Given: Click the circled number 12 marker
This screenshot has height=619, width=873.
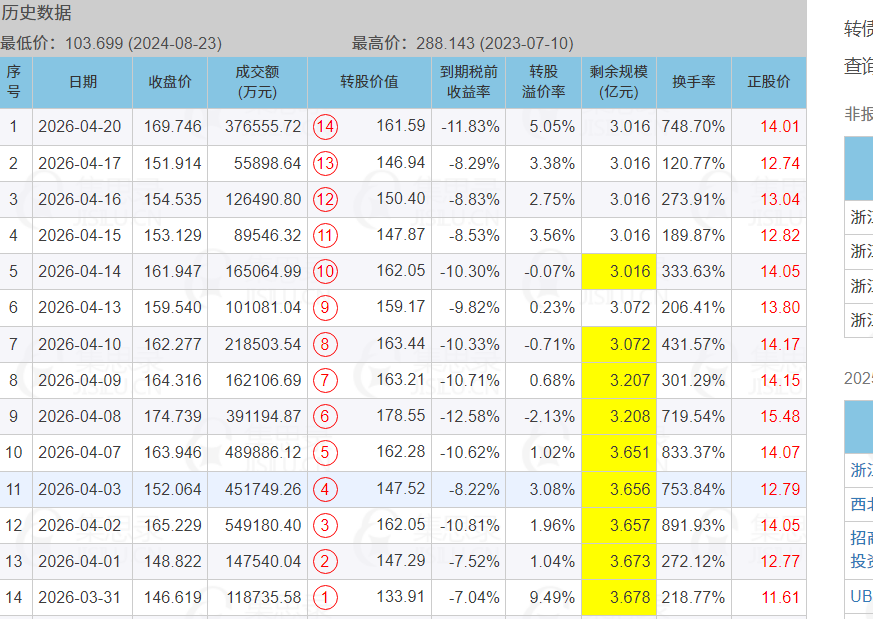Looking at the screenshot, I should [325, 200].
